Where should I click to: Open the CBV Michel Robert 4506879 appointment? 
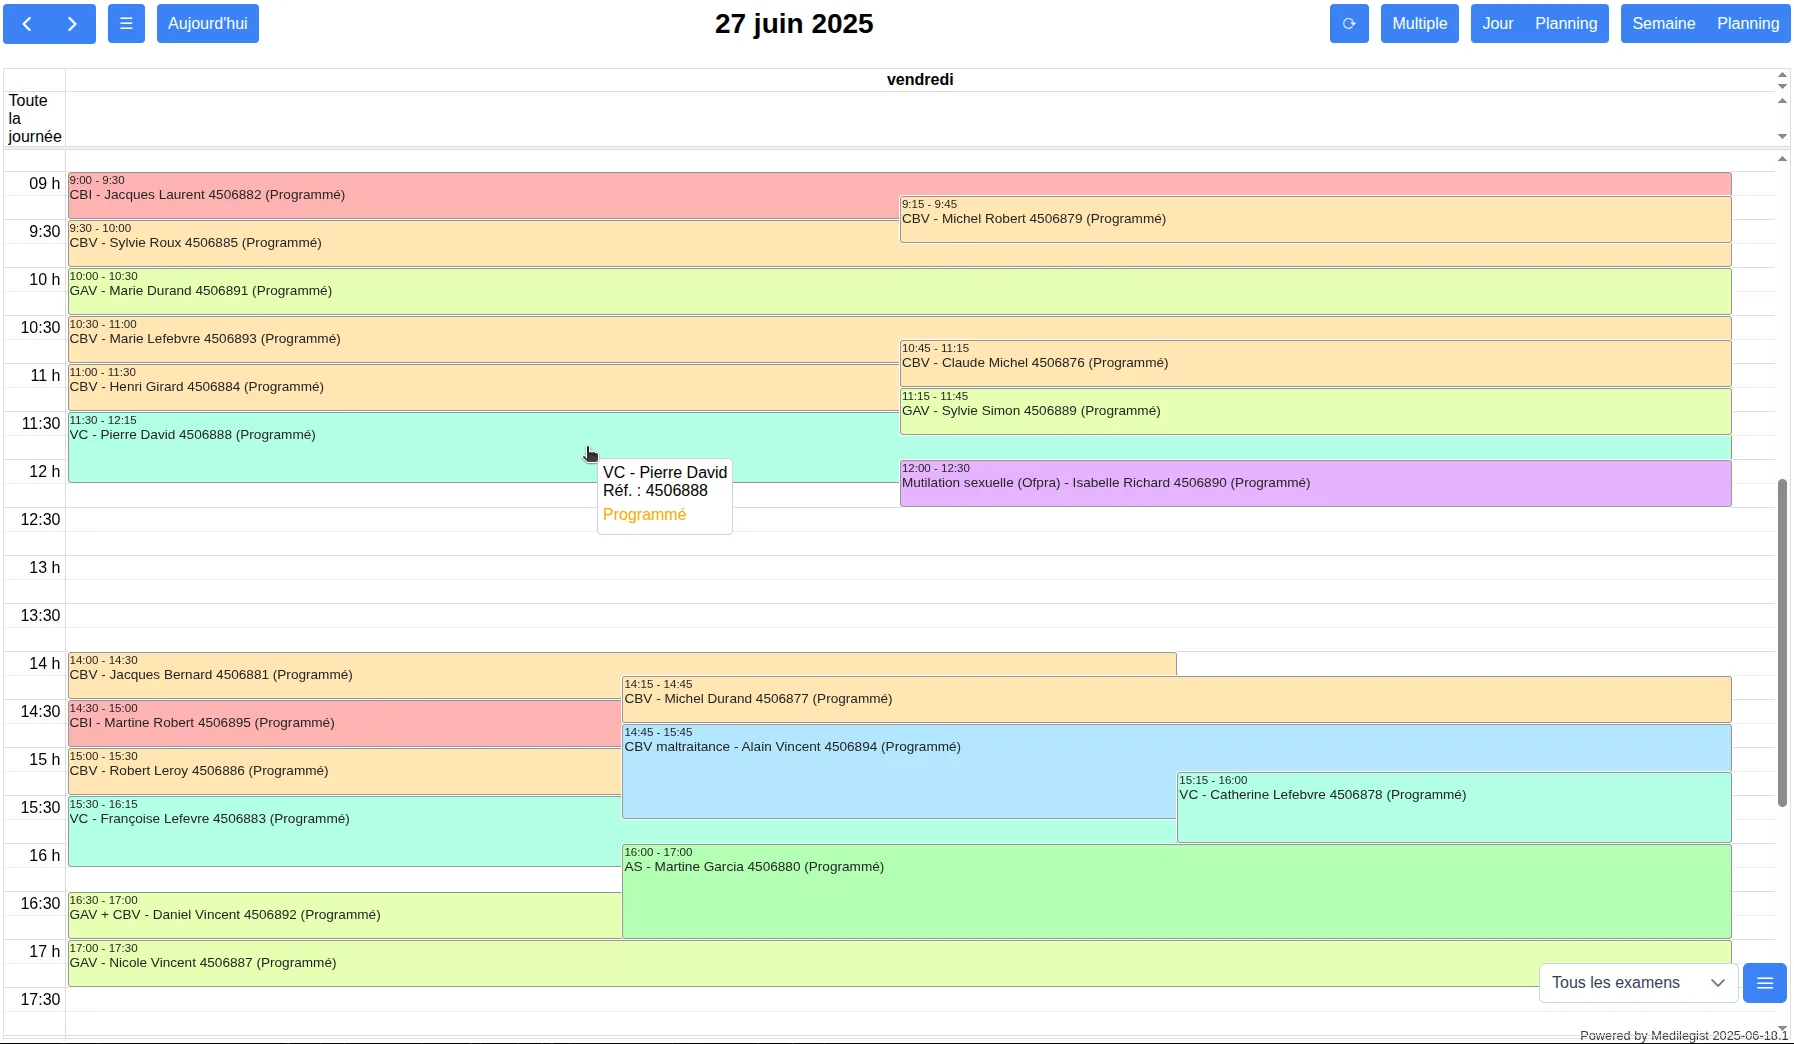click(1316, 219)
